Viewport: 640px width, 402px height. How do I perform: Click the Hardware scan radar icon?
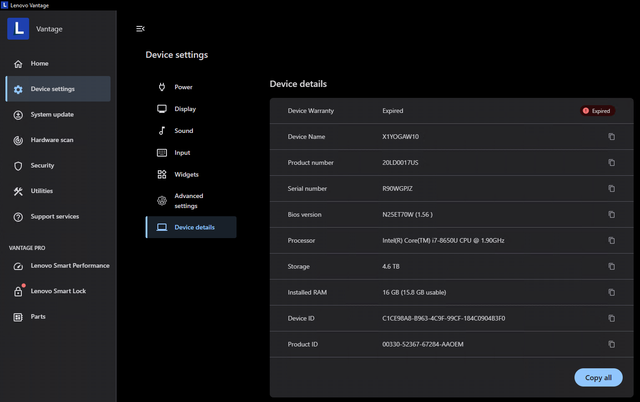click(x=18, y=140)
